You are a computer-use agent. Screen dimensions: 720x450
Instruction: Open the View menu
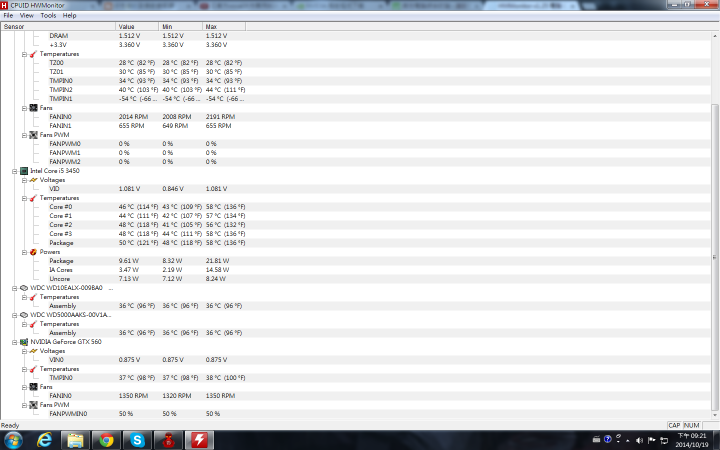27,15
